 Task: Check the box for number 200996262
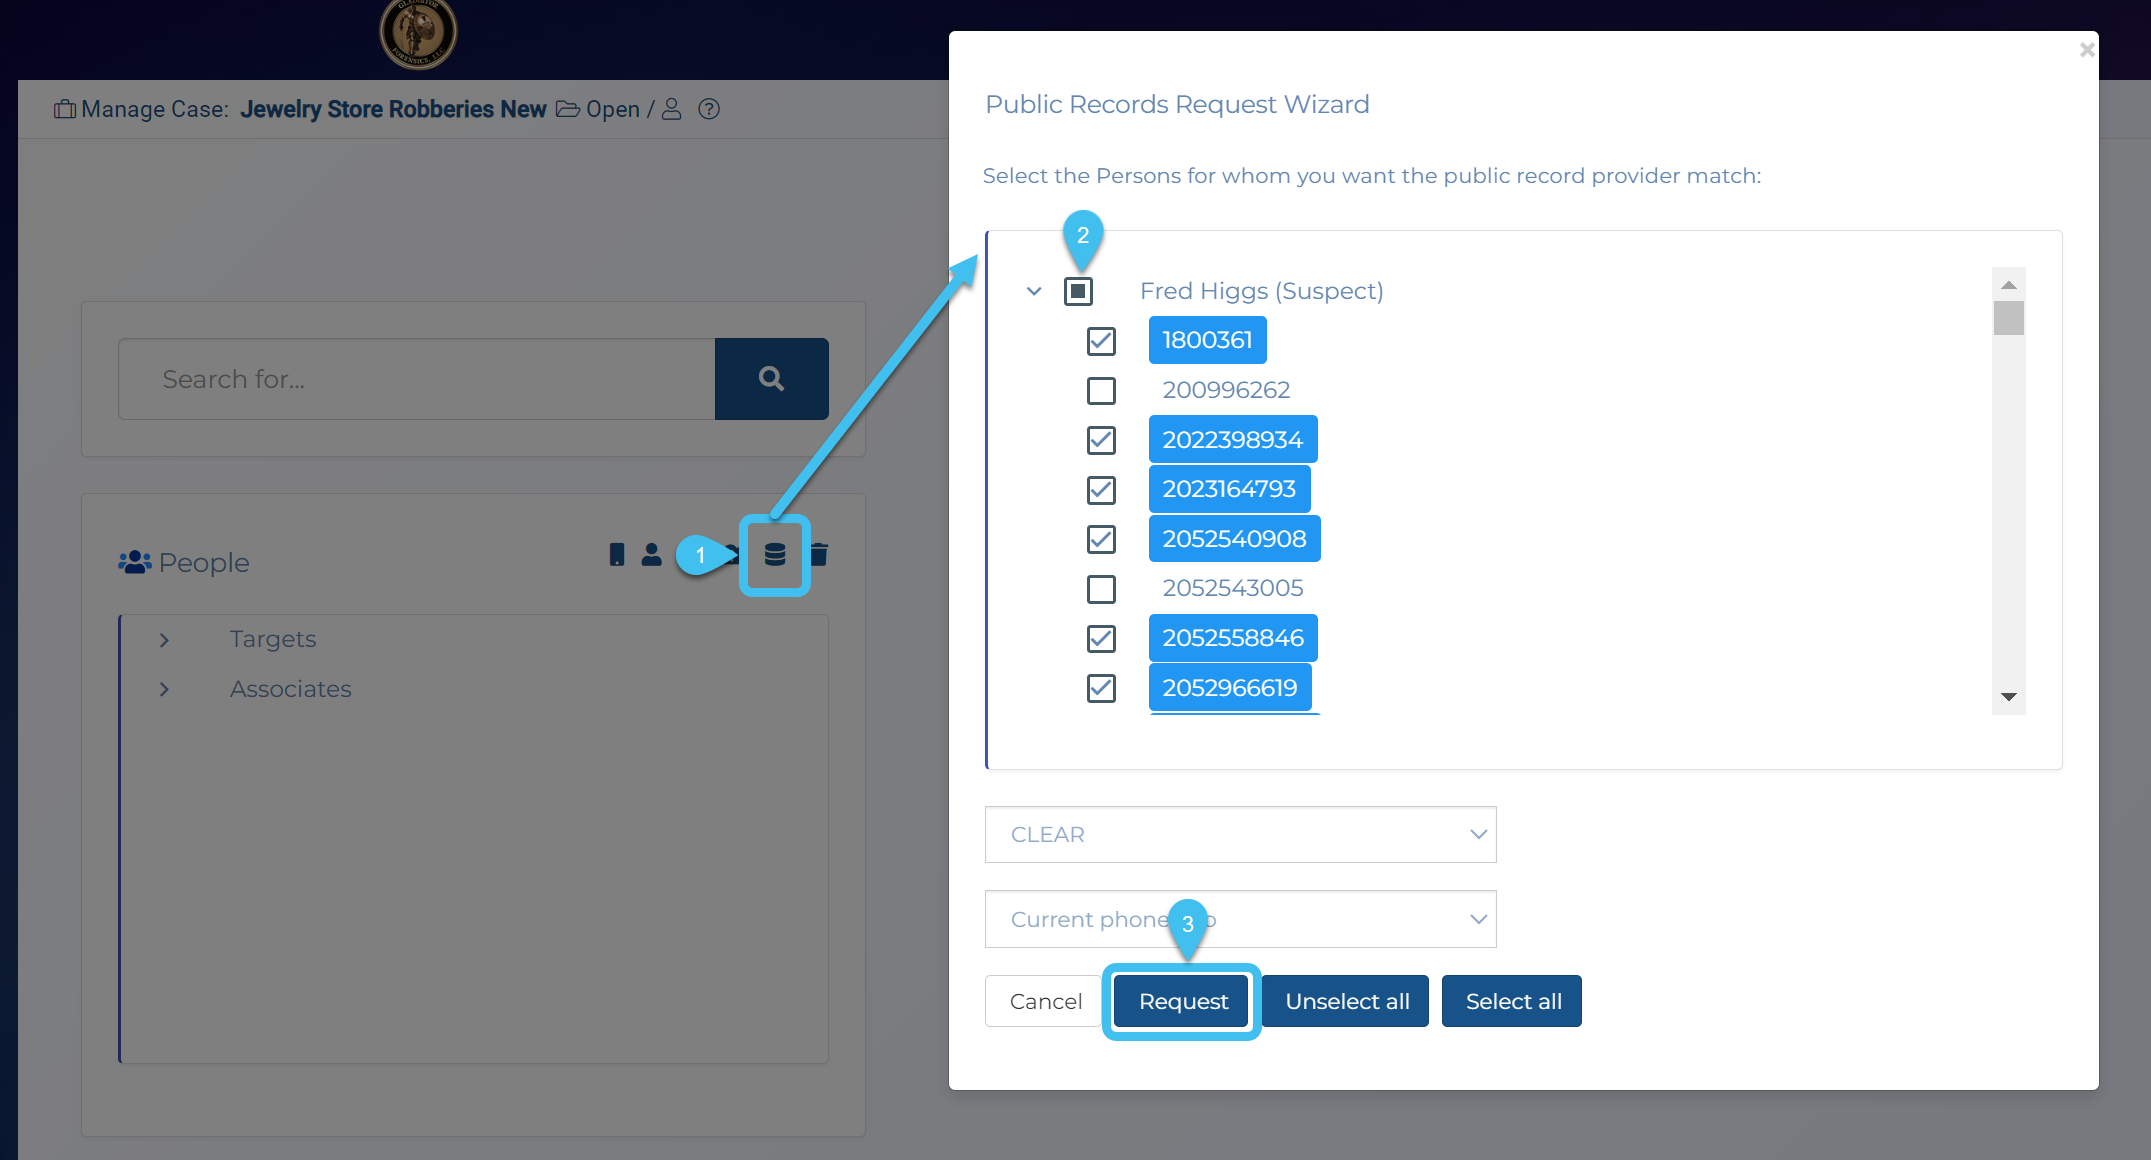tap(1101, 390)
